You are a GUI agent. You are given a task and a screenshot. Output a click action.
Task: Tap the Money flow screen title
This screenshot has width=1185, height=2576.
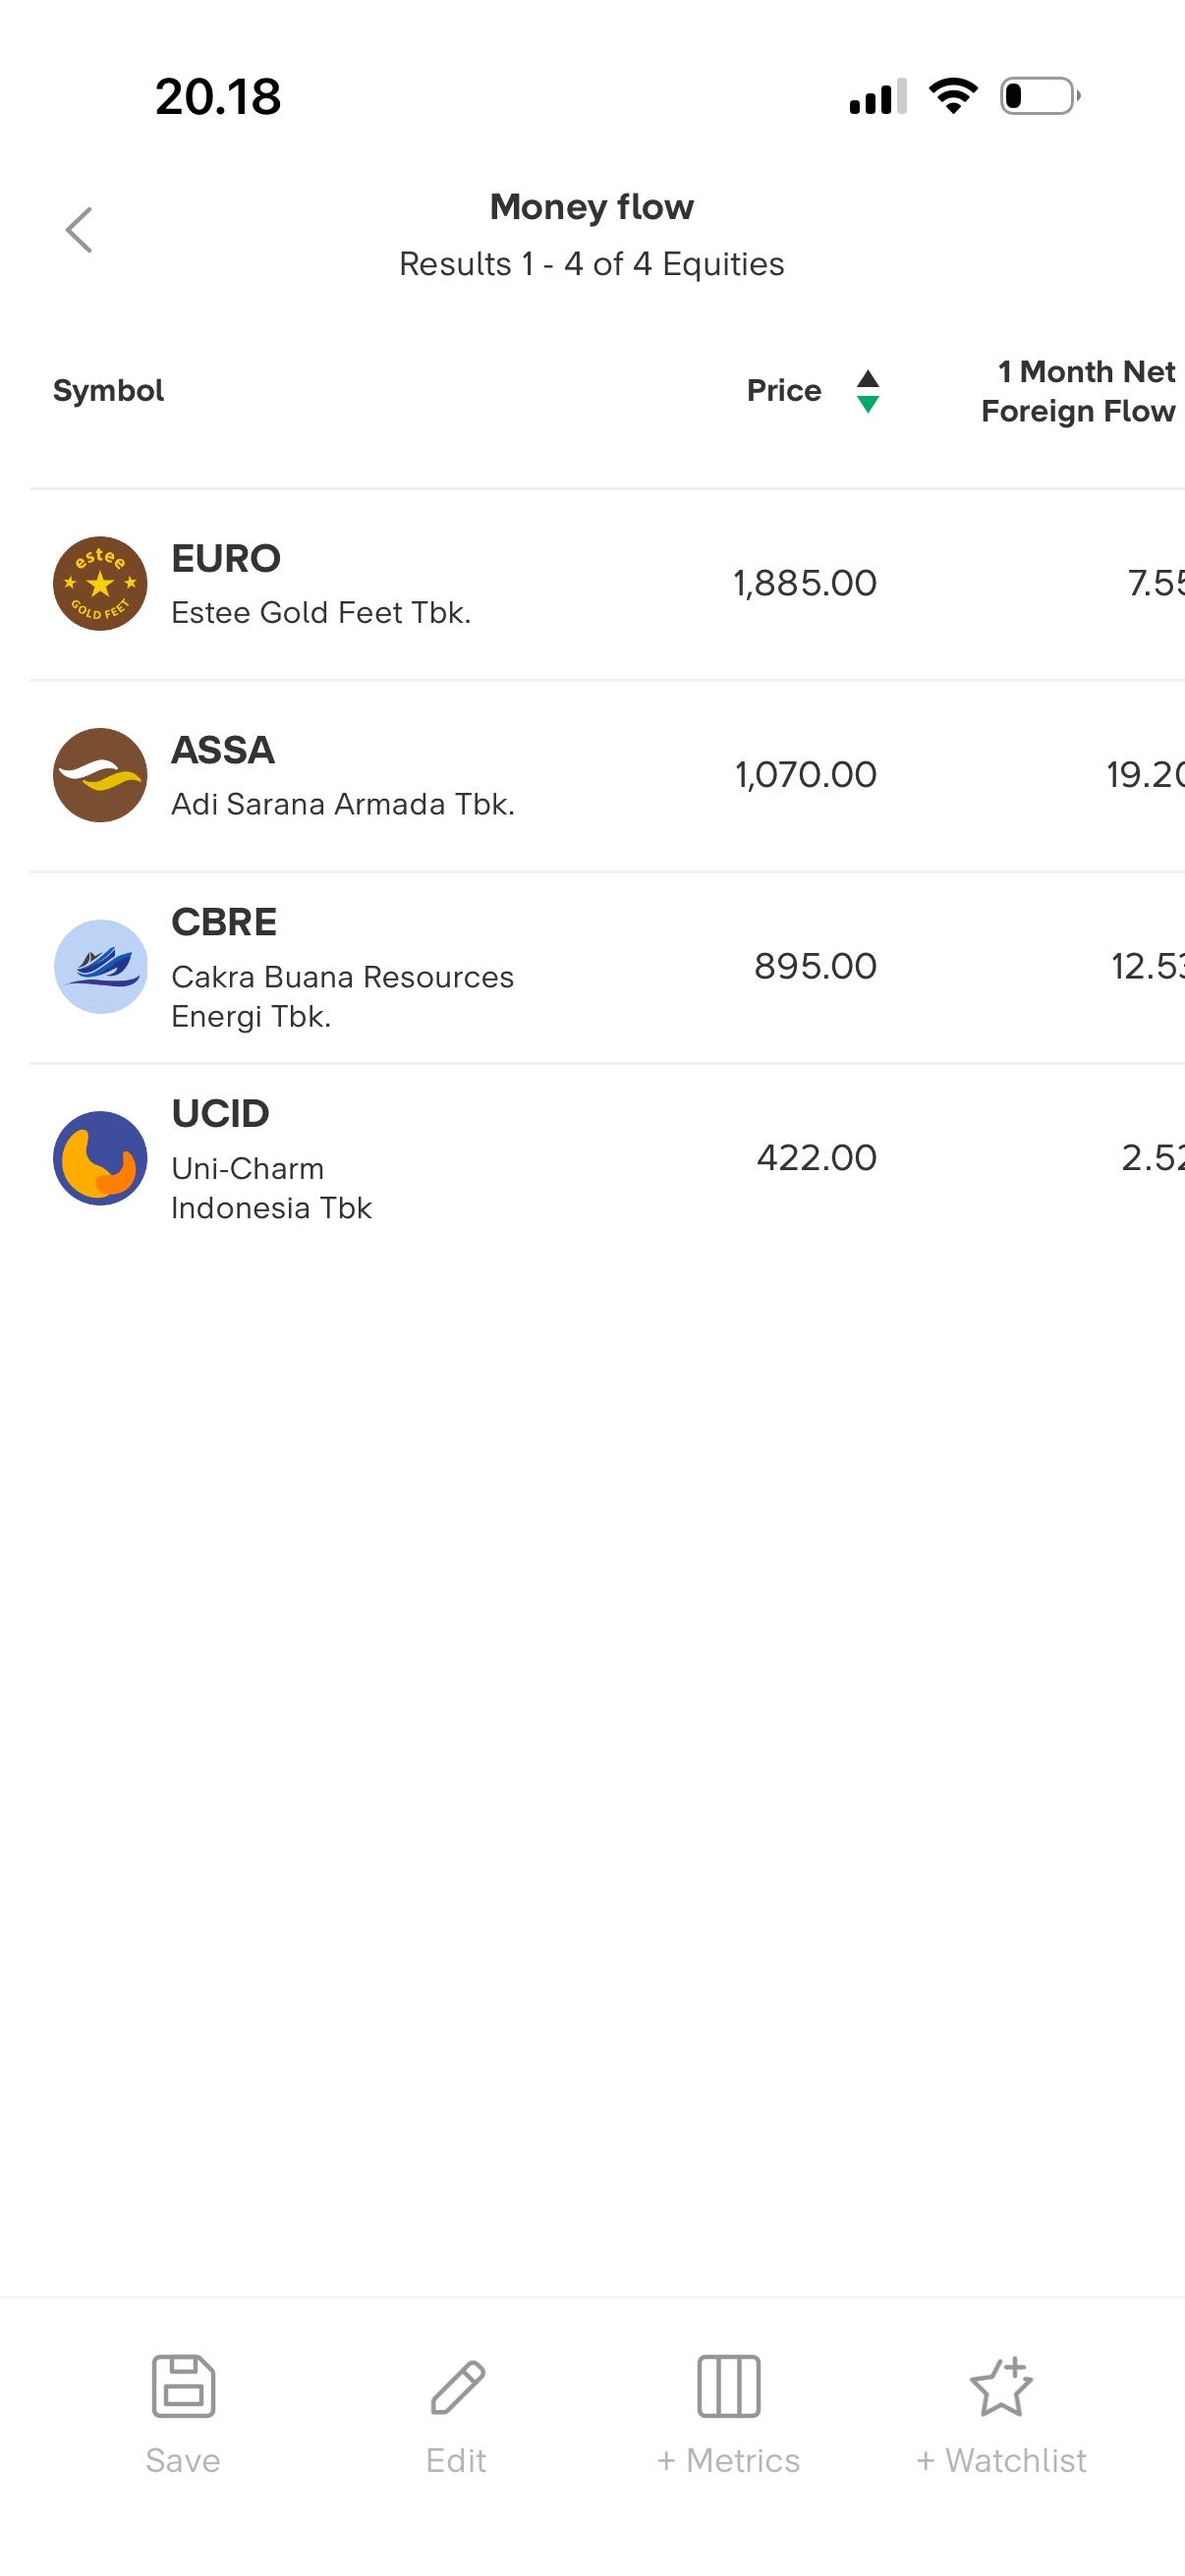(591, 207)
